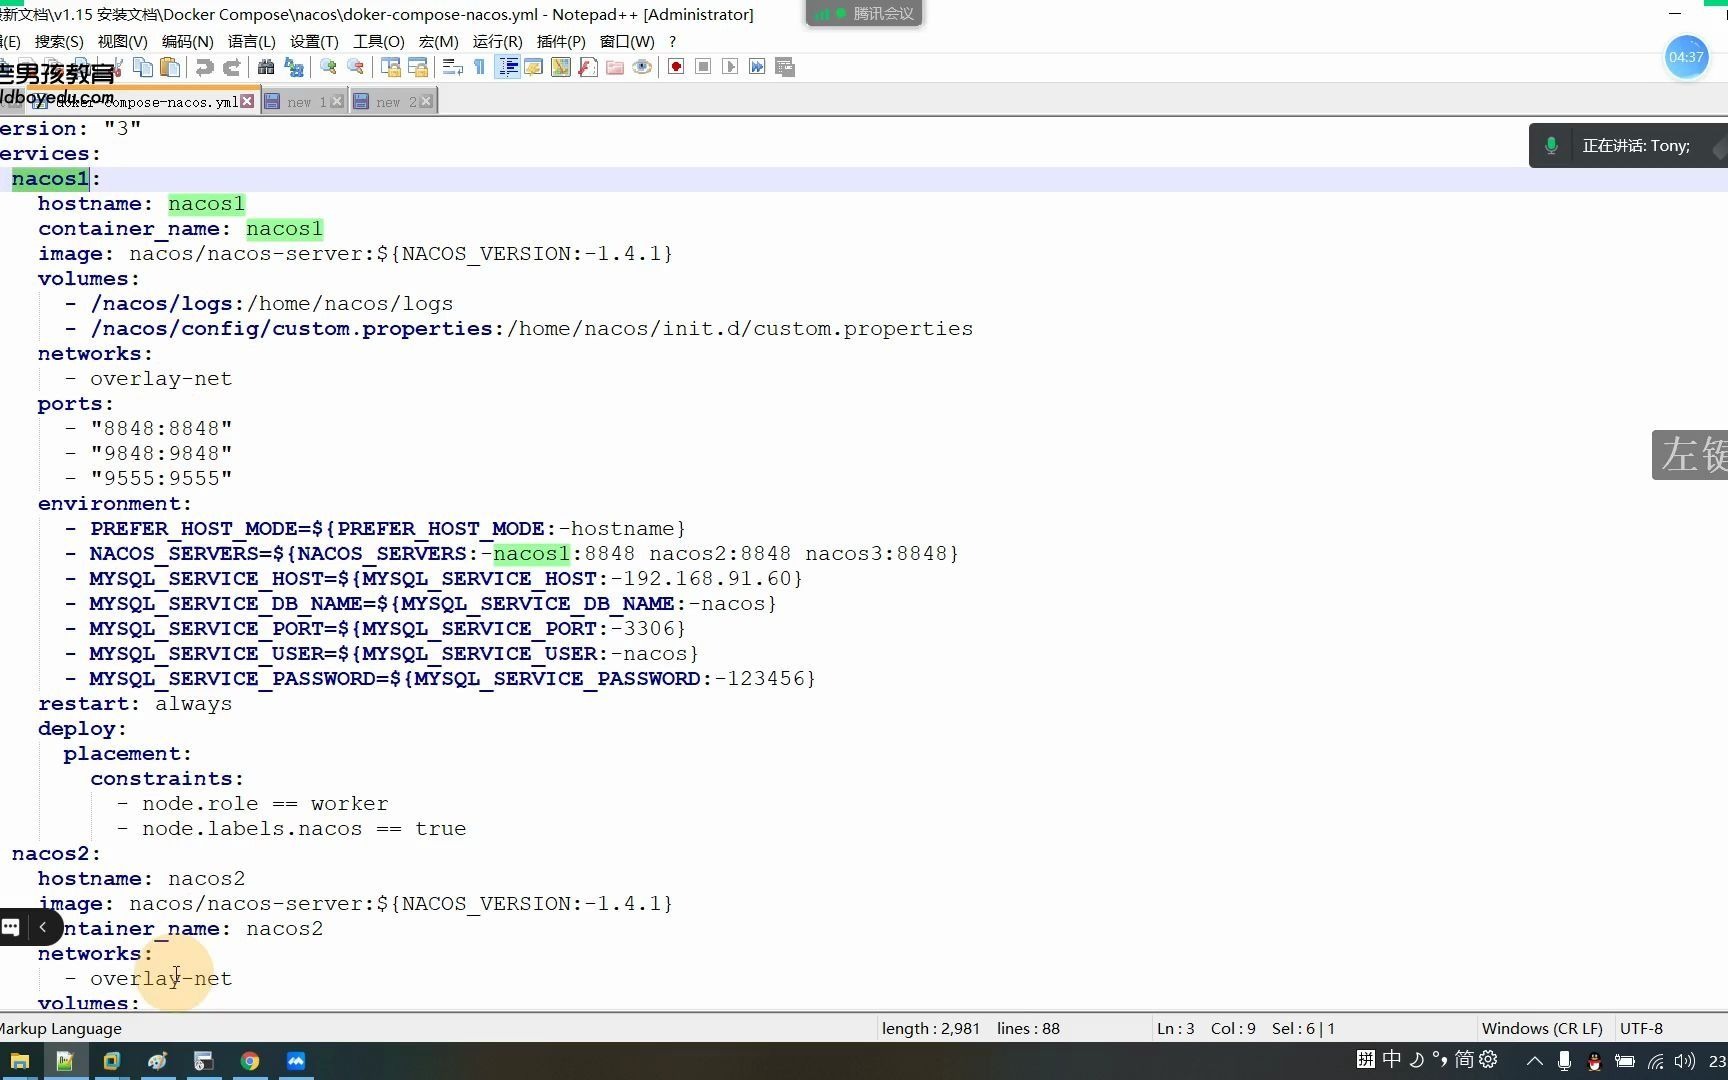Click the Ln : 3 status entry
This screenshot has width=1728, height=1080.
pos(1176,1028)
